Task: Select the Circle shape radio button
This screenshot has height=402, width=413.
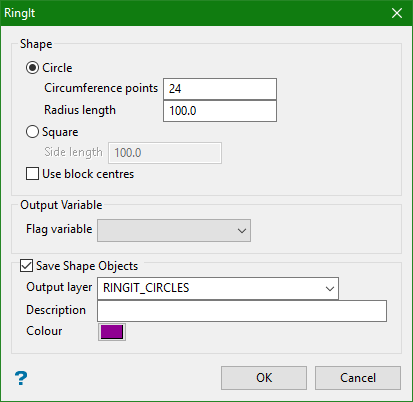Action: (32, 68)
